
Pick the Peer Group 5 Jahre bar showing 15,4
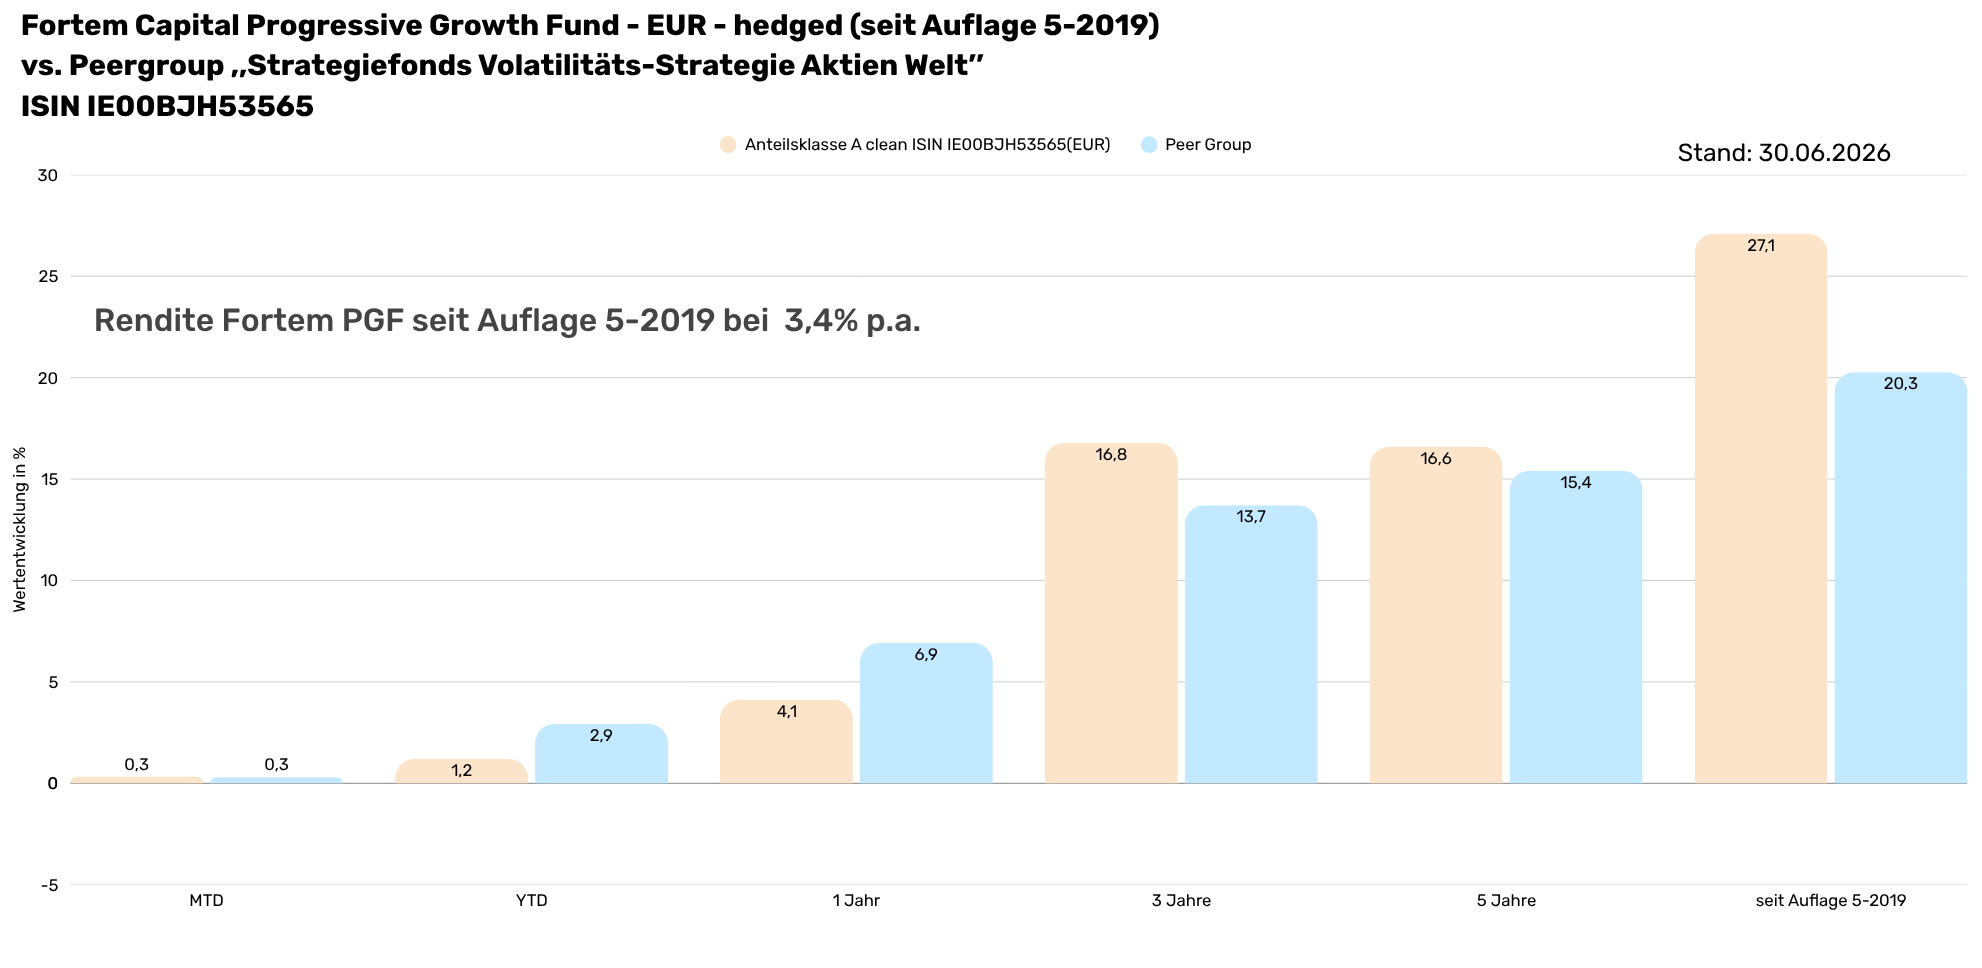tap(1576, 627)
